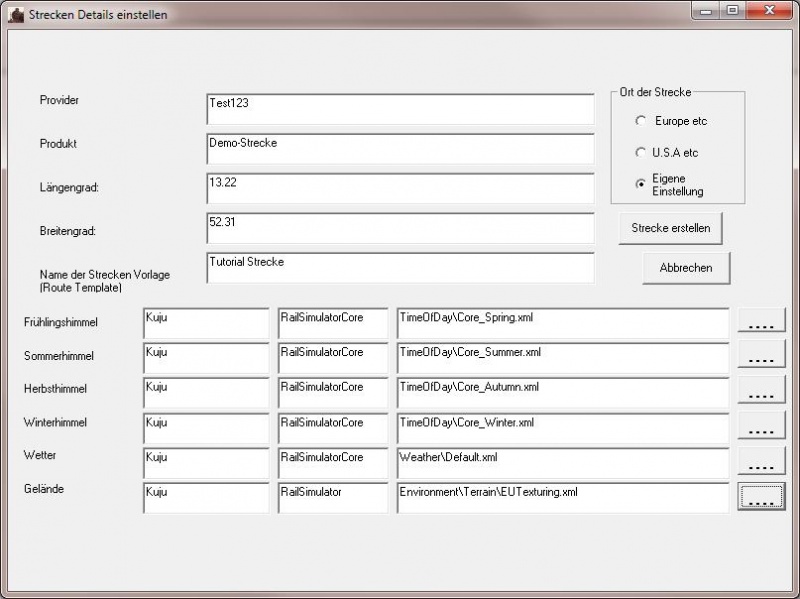Click the Strecke erstellen button
The image size is (800, 599).
670,228
